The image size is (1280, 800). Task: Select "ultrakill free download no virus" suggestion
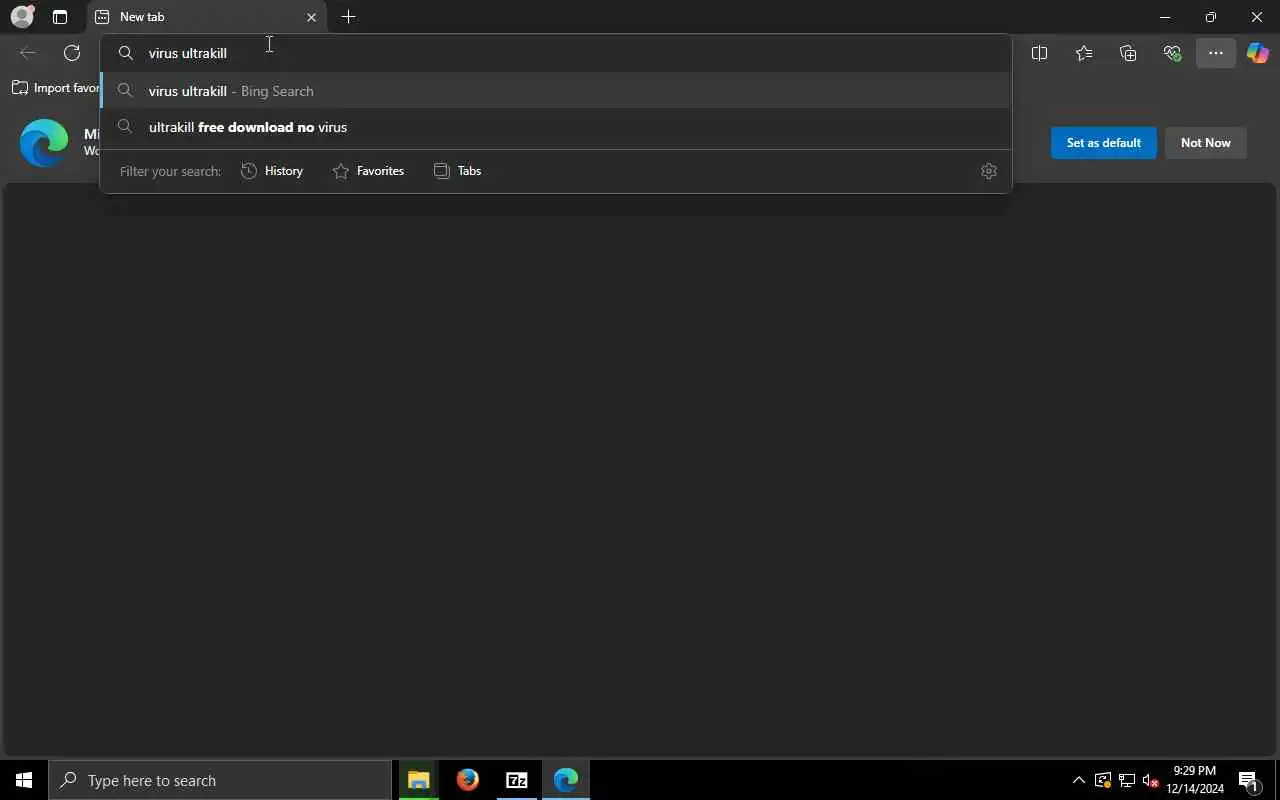point(556,127)
